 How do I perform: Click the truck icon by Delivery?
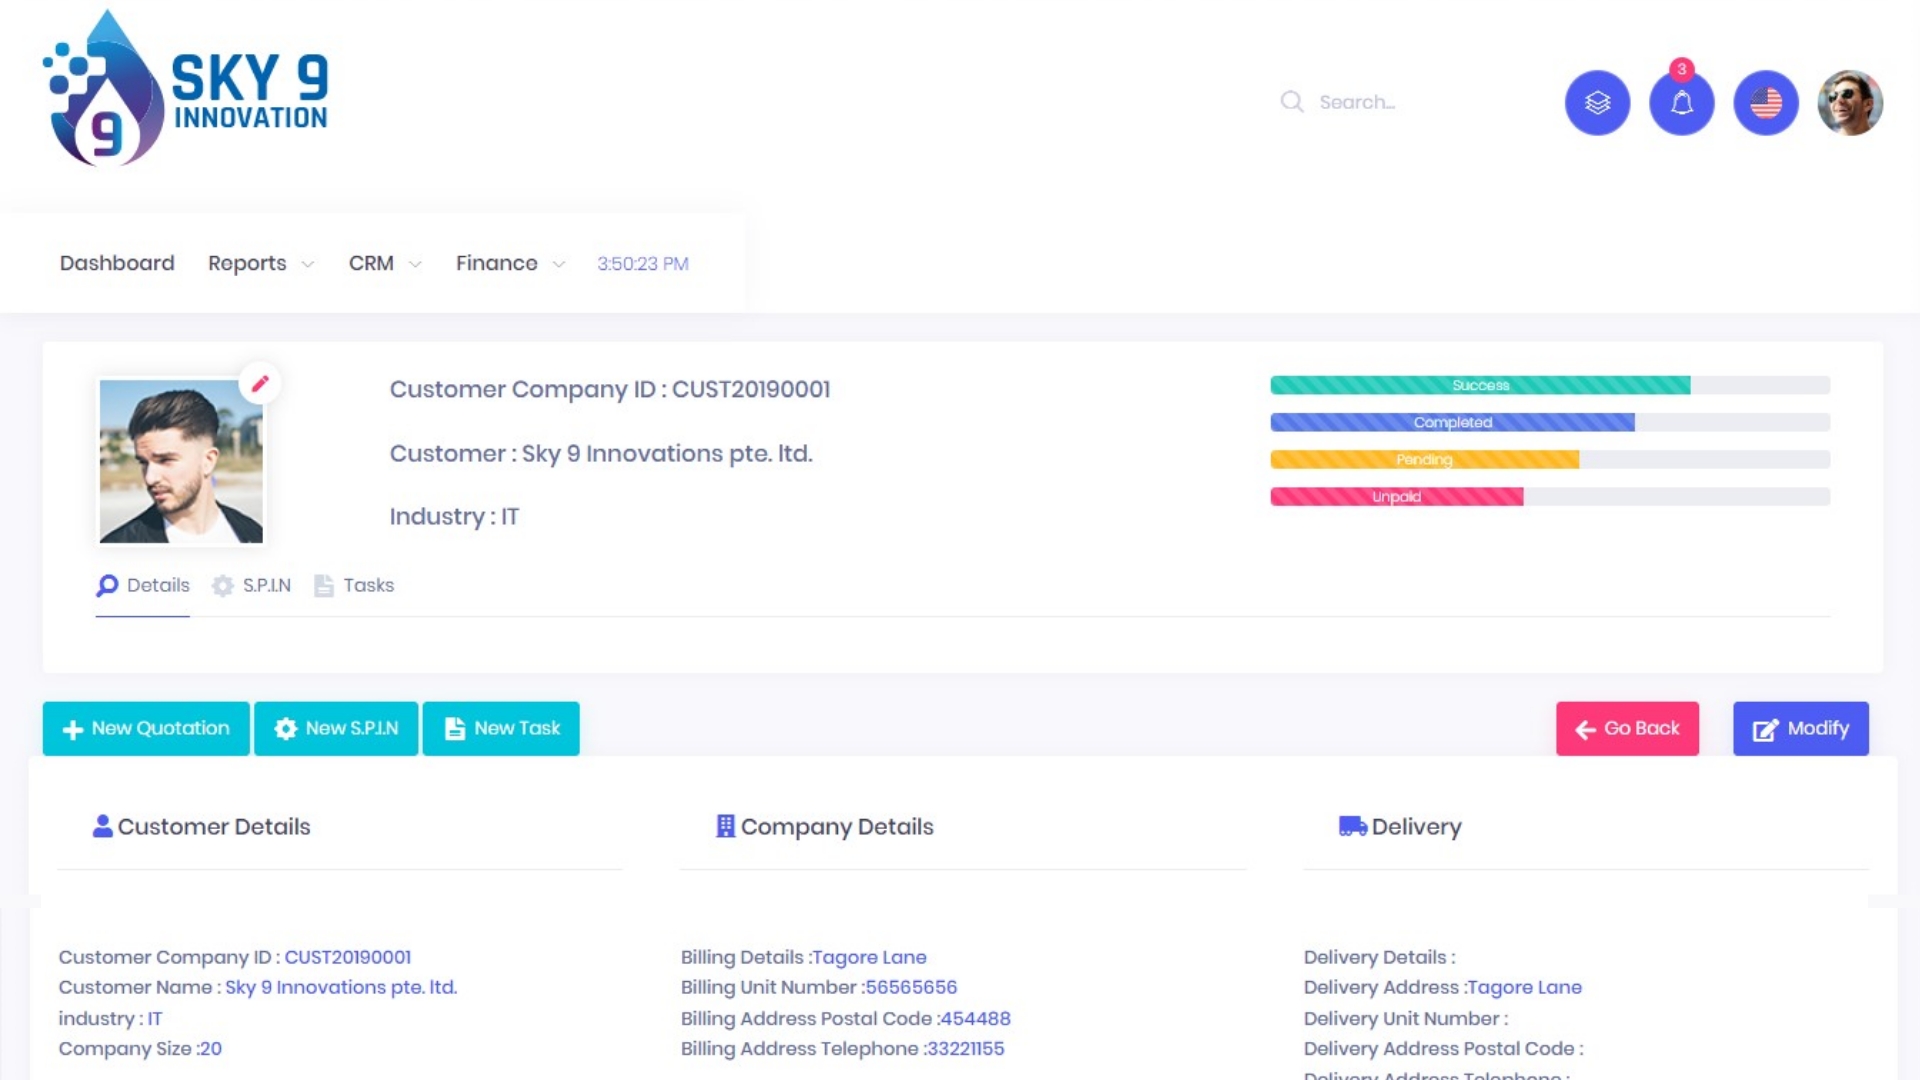tap(1353, 826)
